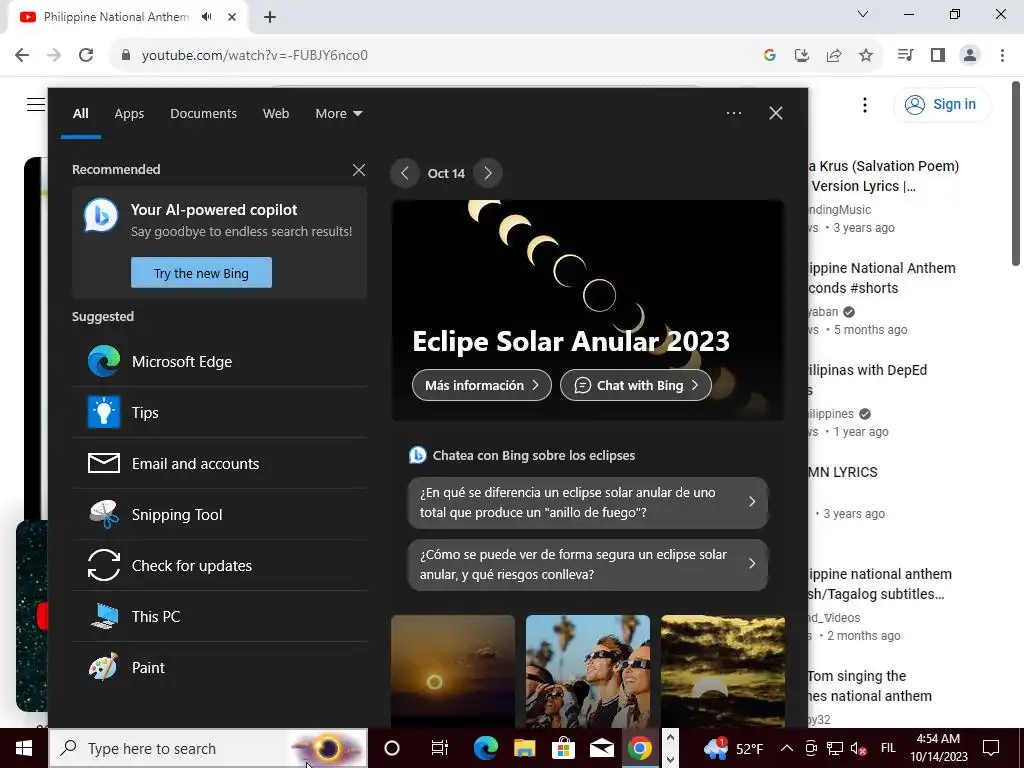Screen dimensions: 1024x768
Task: Open the notification center icon
Action: pyautogui.click(x=991, y=748)
